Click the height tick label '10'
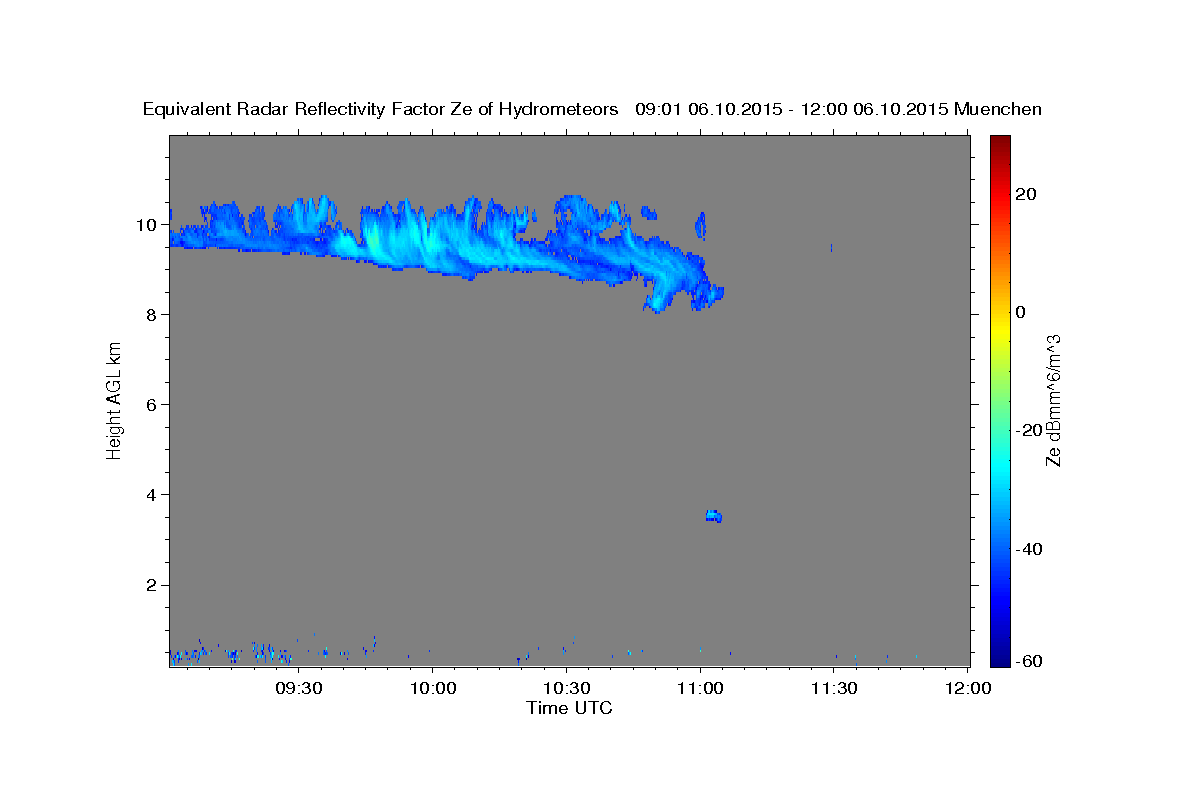The width and height of the screenshot is (1200, 800). coord(148,224)
